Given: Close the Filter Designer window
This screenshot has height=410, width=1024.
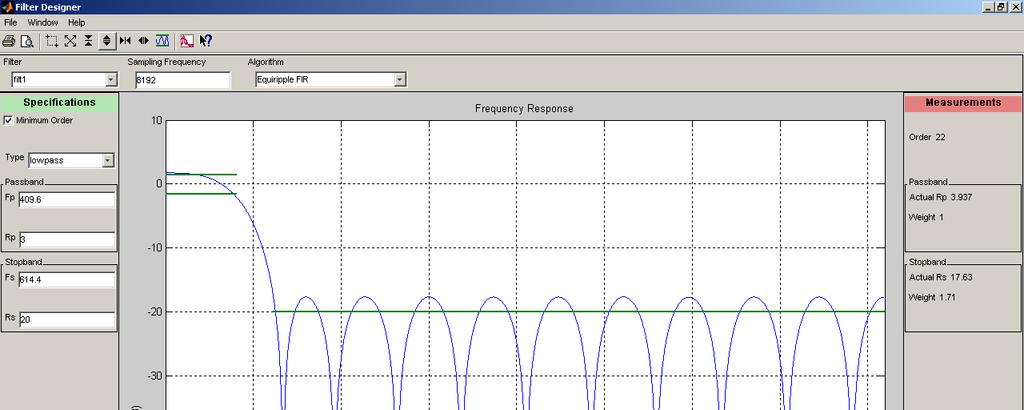Looking at the screenshot, I should coord(1015,7).
